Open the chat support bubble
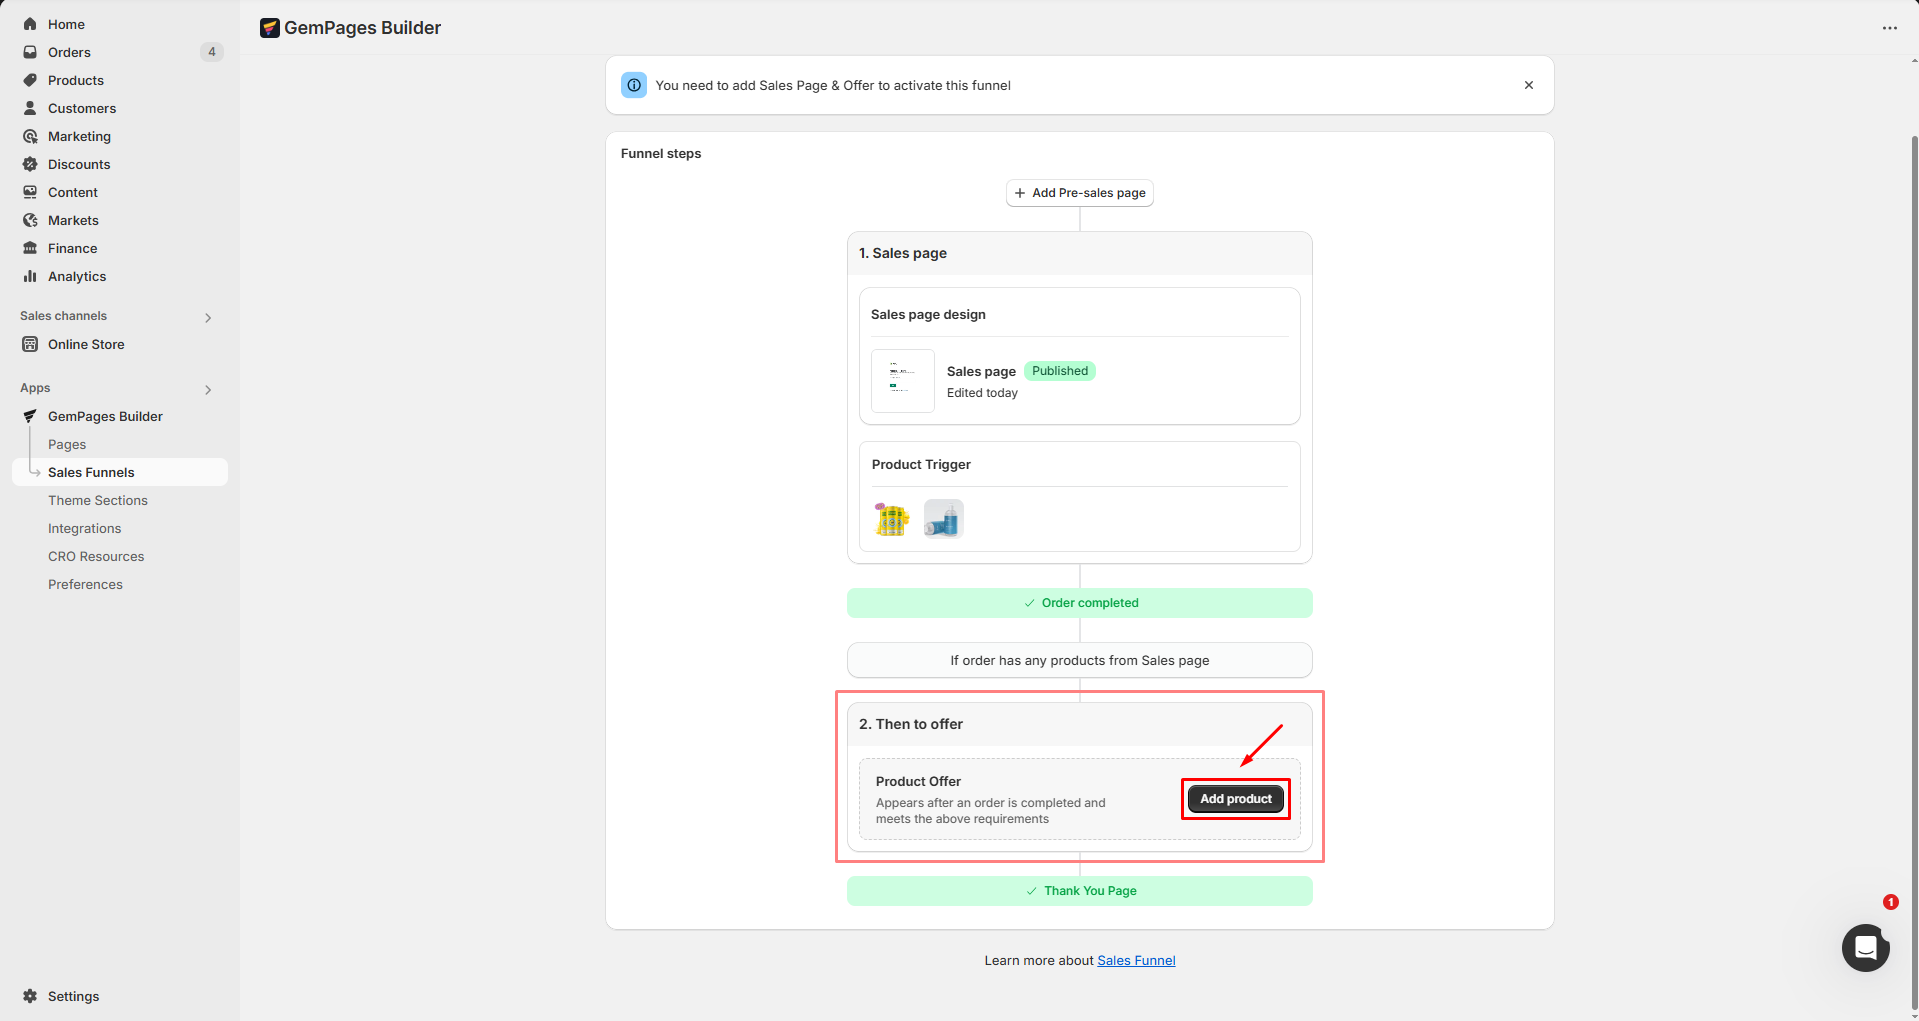The width and height of the screenshot is (1919, 1021). coord(1865,947)
